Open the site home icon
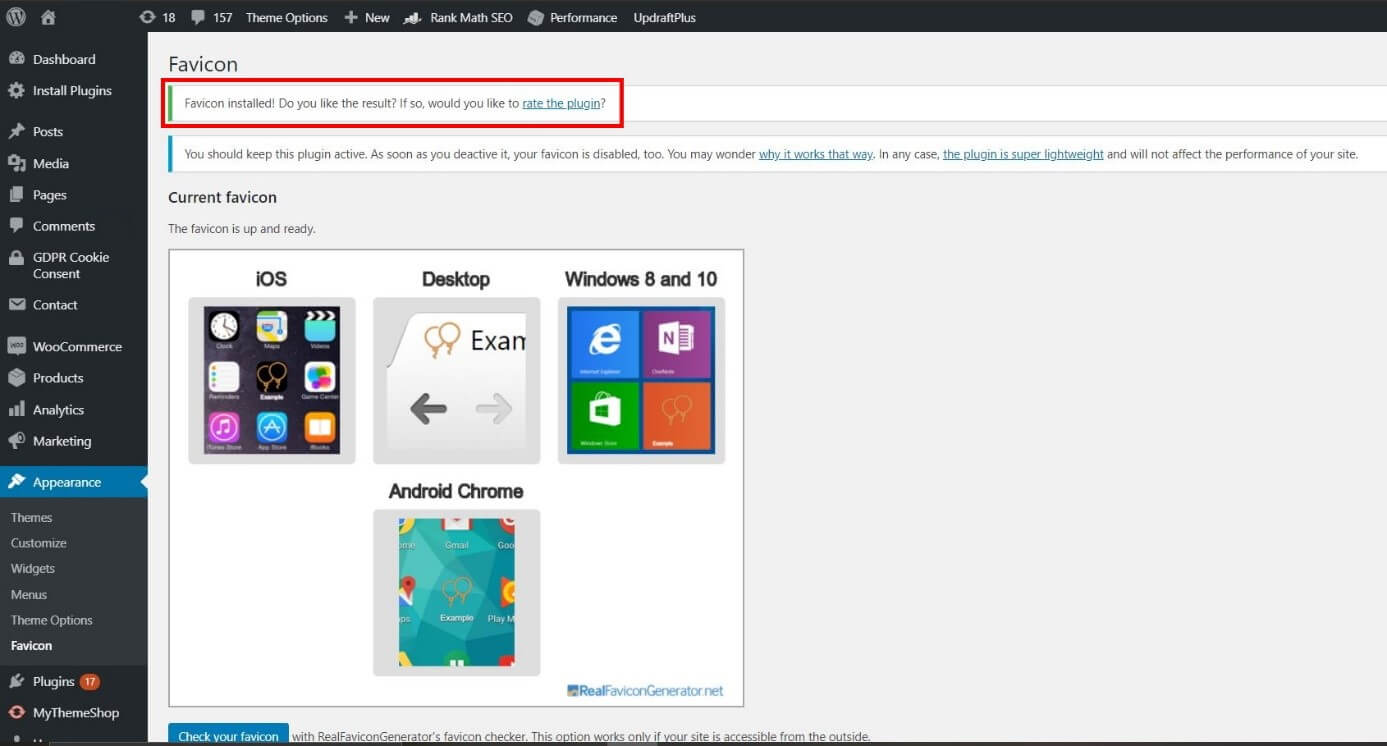 (49, 17)
